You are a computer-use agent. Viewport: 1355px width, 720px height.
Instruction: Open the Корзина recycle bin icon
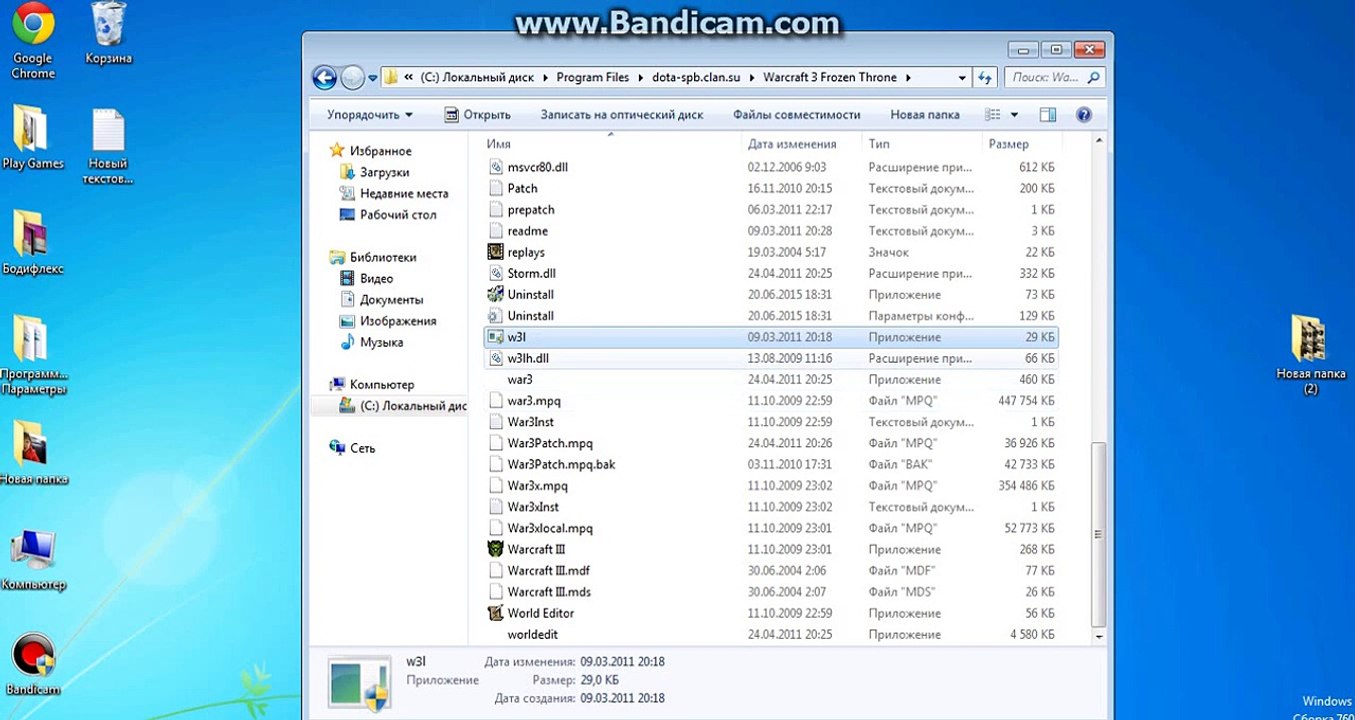point(108,34)
